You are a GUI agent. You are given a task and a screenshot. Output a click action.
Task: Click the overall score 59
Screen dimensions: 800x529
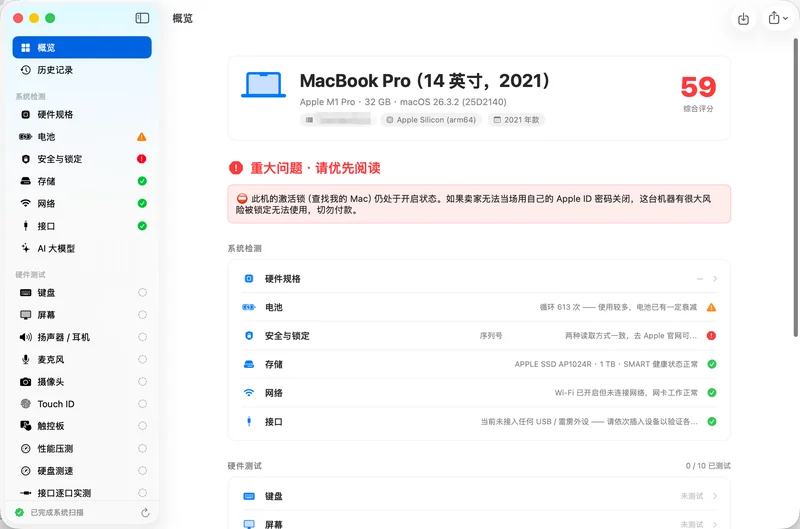[x=698, y=87]
